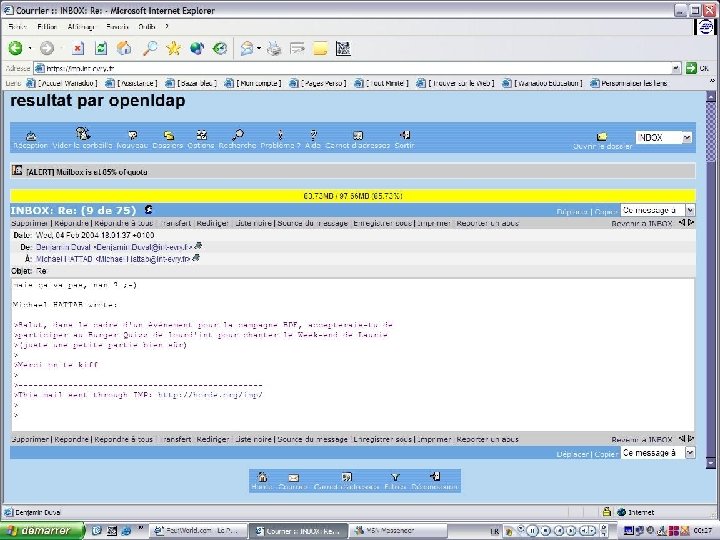Click bottom Liste noire link
The image size is (720, 540).
(253, 439)
